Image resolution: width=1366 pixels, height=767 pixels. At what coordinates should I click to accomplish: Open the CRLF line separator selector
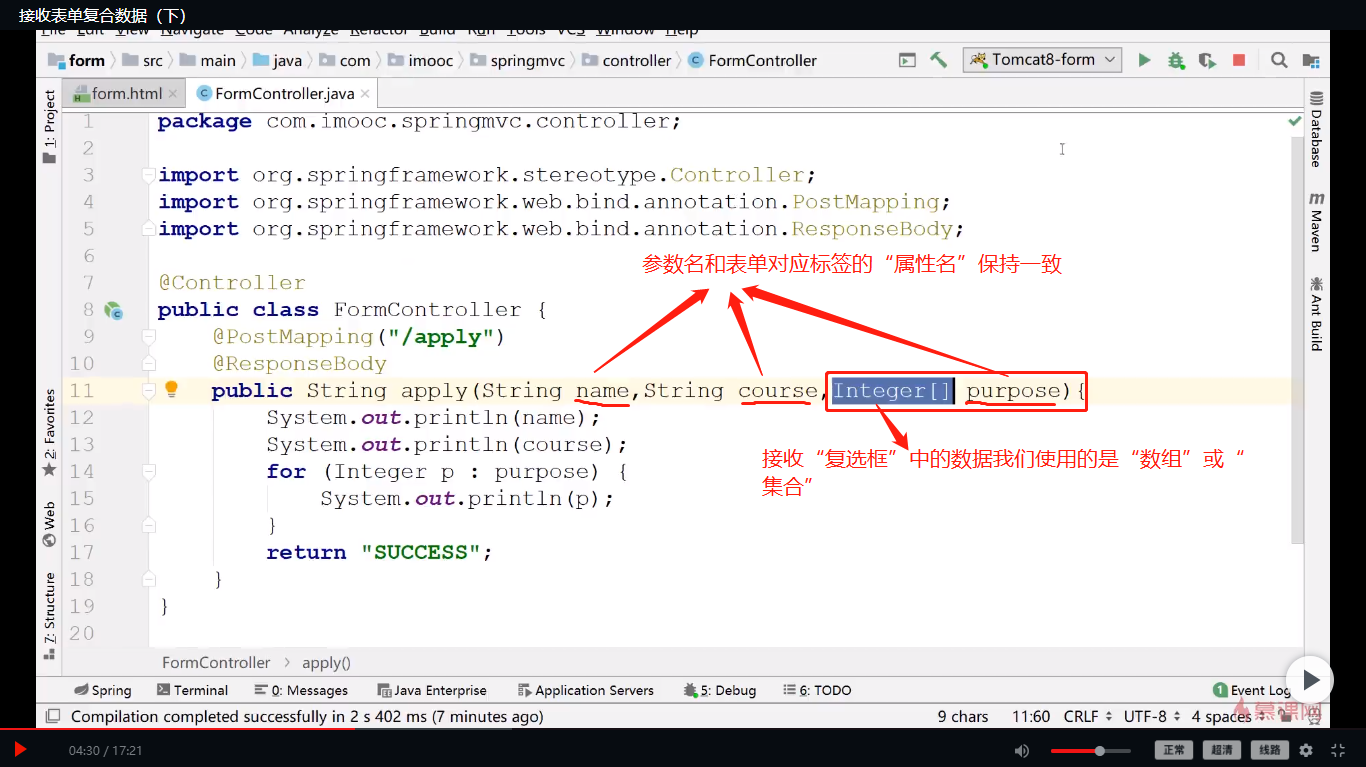[1087, 716]
